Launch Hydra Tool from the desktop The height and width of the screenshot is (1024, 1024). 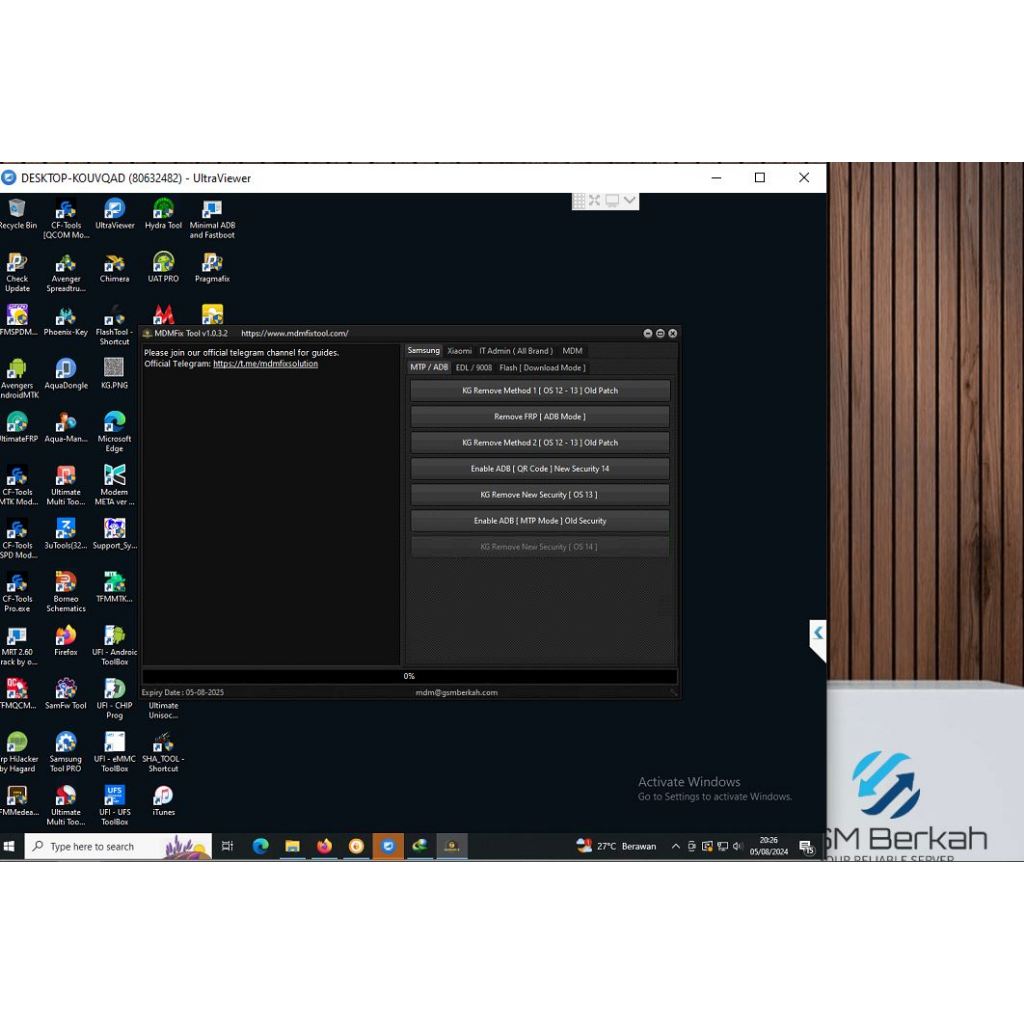pos(163,214)
